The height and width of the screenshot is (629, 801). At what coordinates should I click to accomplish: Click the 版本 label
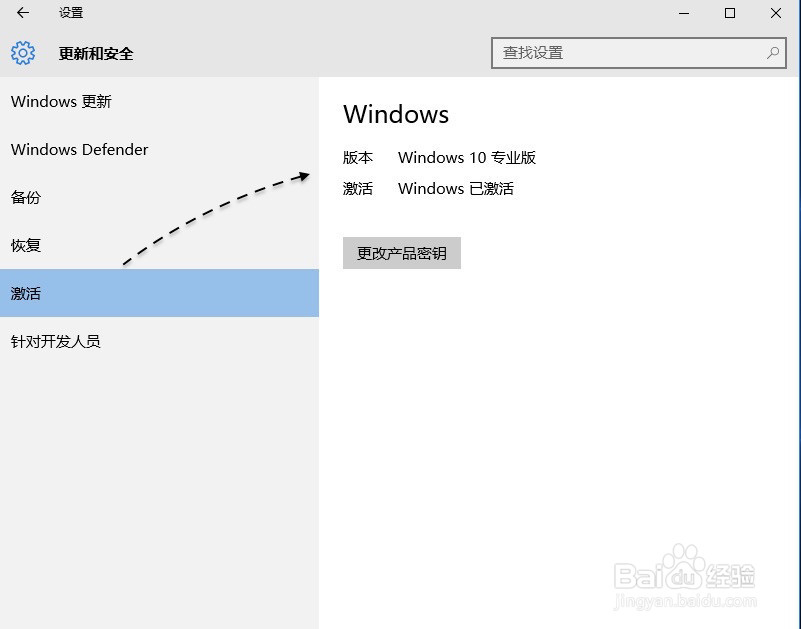pyautogui.click(x=358, y=157)
